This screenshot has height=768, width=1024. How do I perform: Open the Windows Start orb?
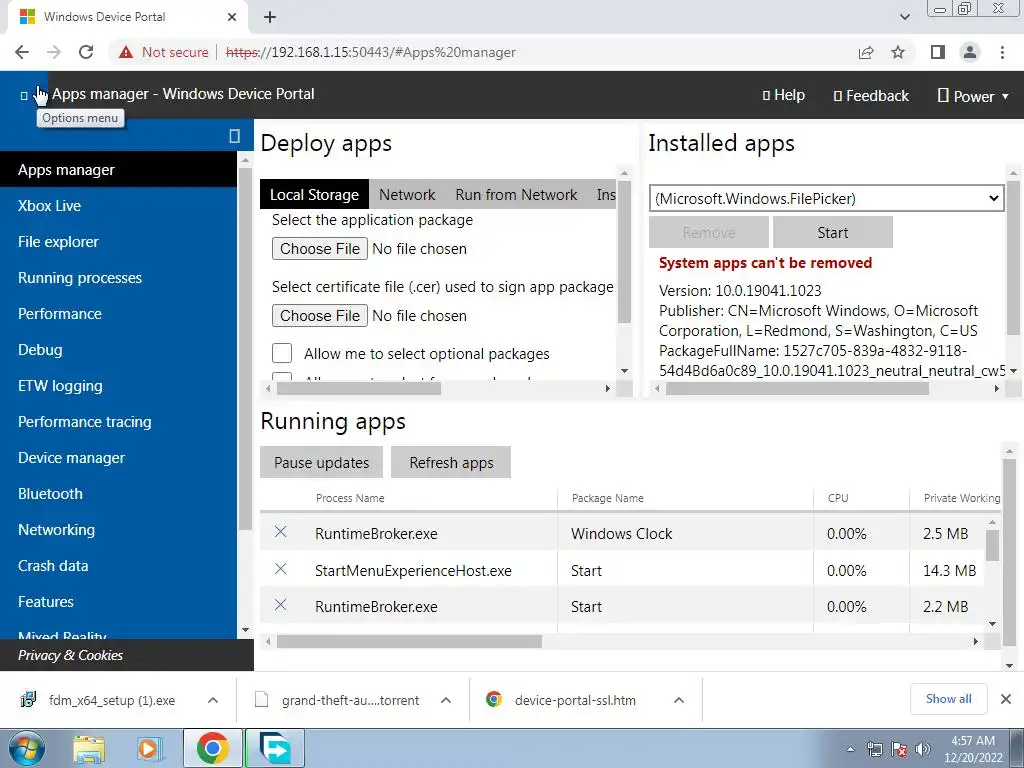26,748
